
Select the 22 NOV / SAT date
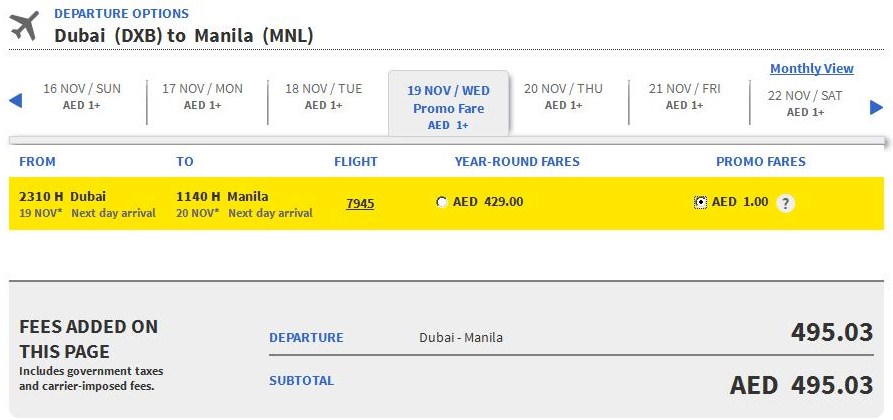click(x=805, y=103)
